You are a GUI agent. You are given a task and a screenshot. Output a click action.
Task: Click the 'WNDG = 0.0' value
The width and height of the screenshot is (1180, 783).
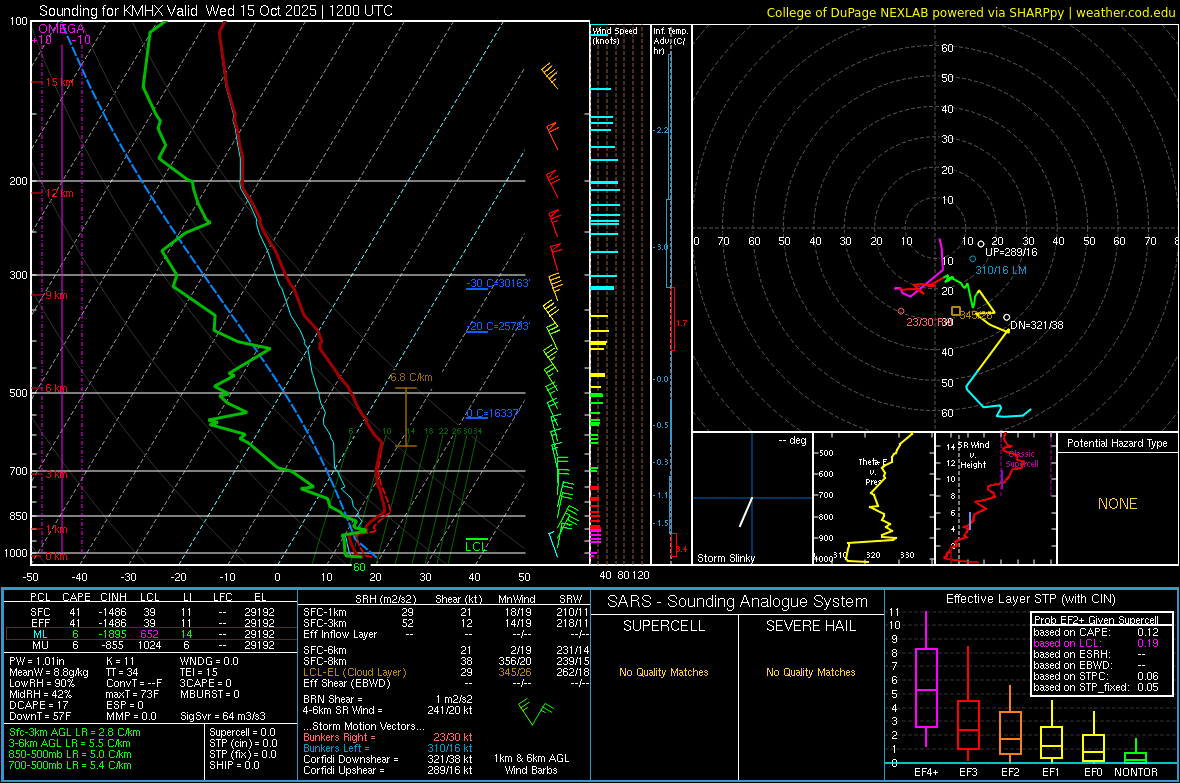coord(208,661)
